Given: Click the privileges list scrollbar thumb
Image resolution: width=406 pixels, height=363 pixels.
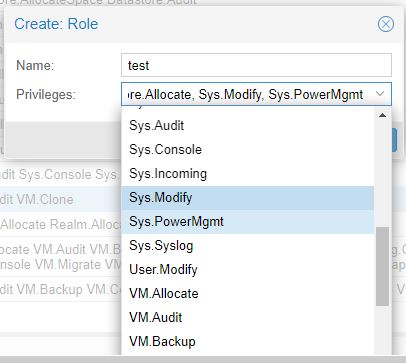Looking at the screenshot, I should point(382,266).
